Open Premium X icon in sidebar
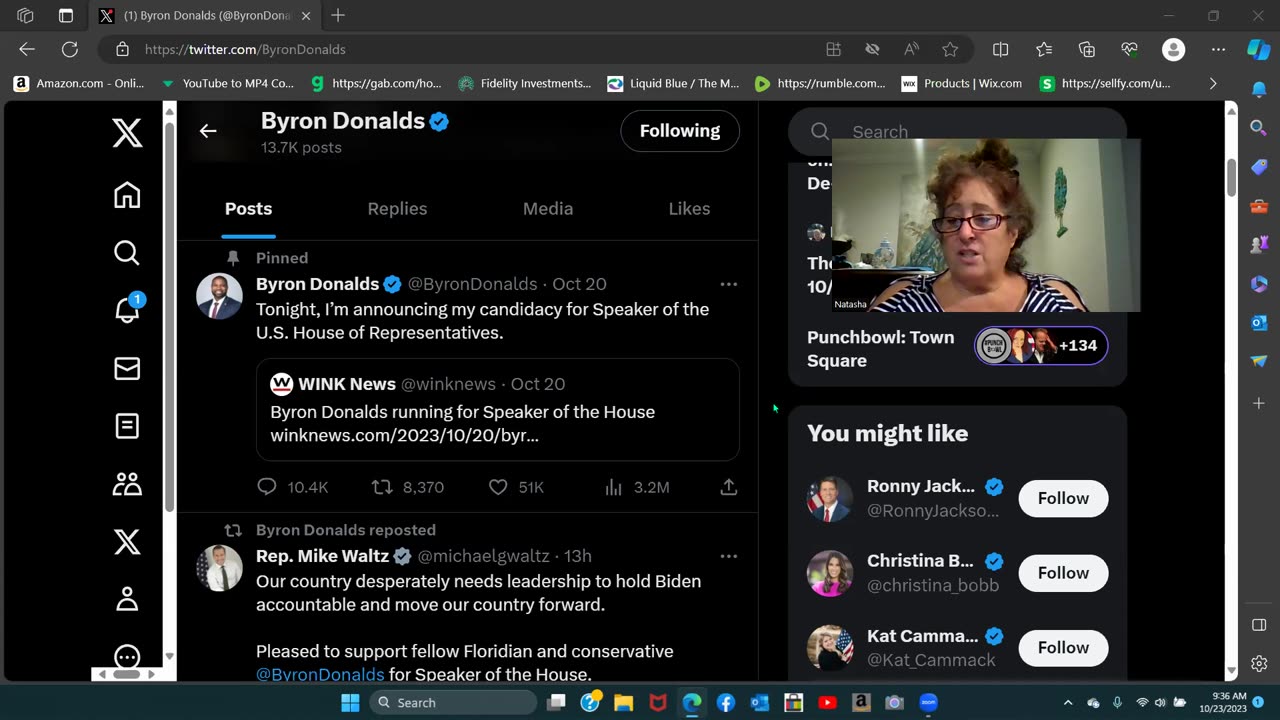Viewport: 1280px width, 720px height. click(x=127, y=542)
